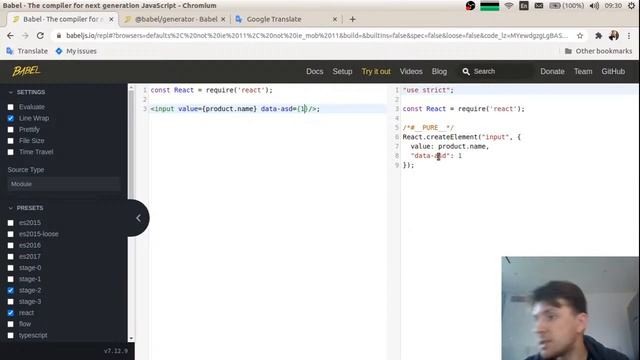This screenshot has height=360, width=640.
Task: Open Setup in the Babel navbar
Action: pos(342,71)
